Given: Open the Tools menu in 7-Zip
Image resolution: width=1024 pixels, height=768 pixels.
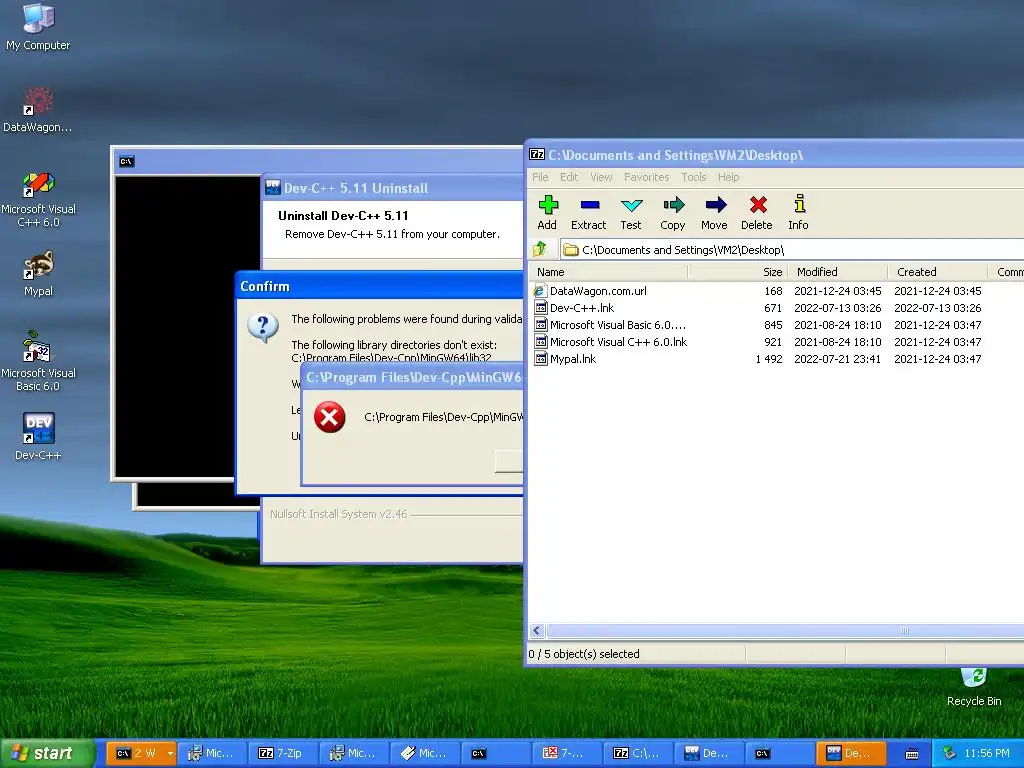Looking at the screenshot, I should pos(694,177).
